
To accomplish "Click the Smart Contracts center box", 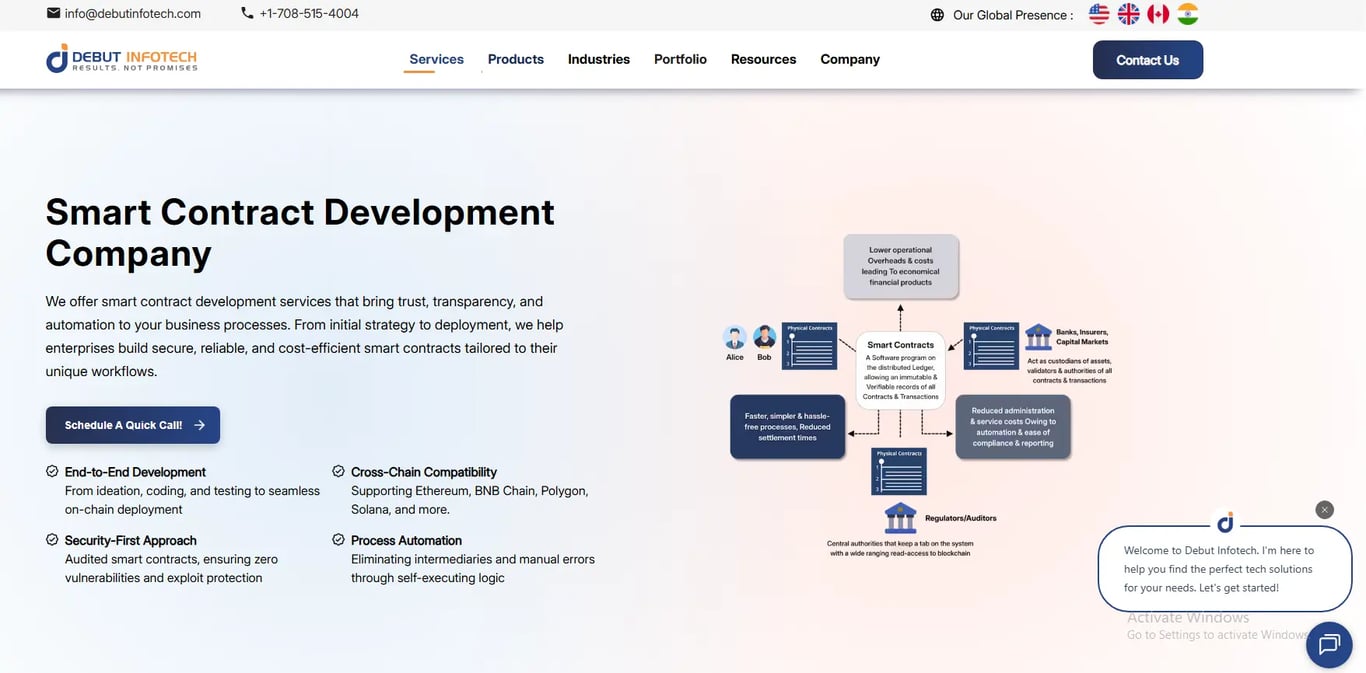I will [901, 370].
